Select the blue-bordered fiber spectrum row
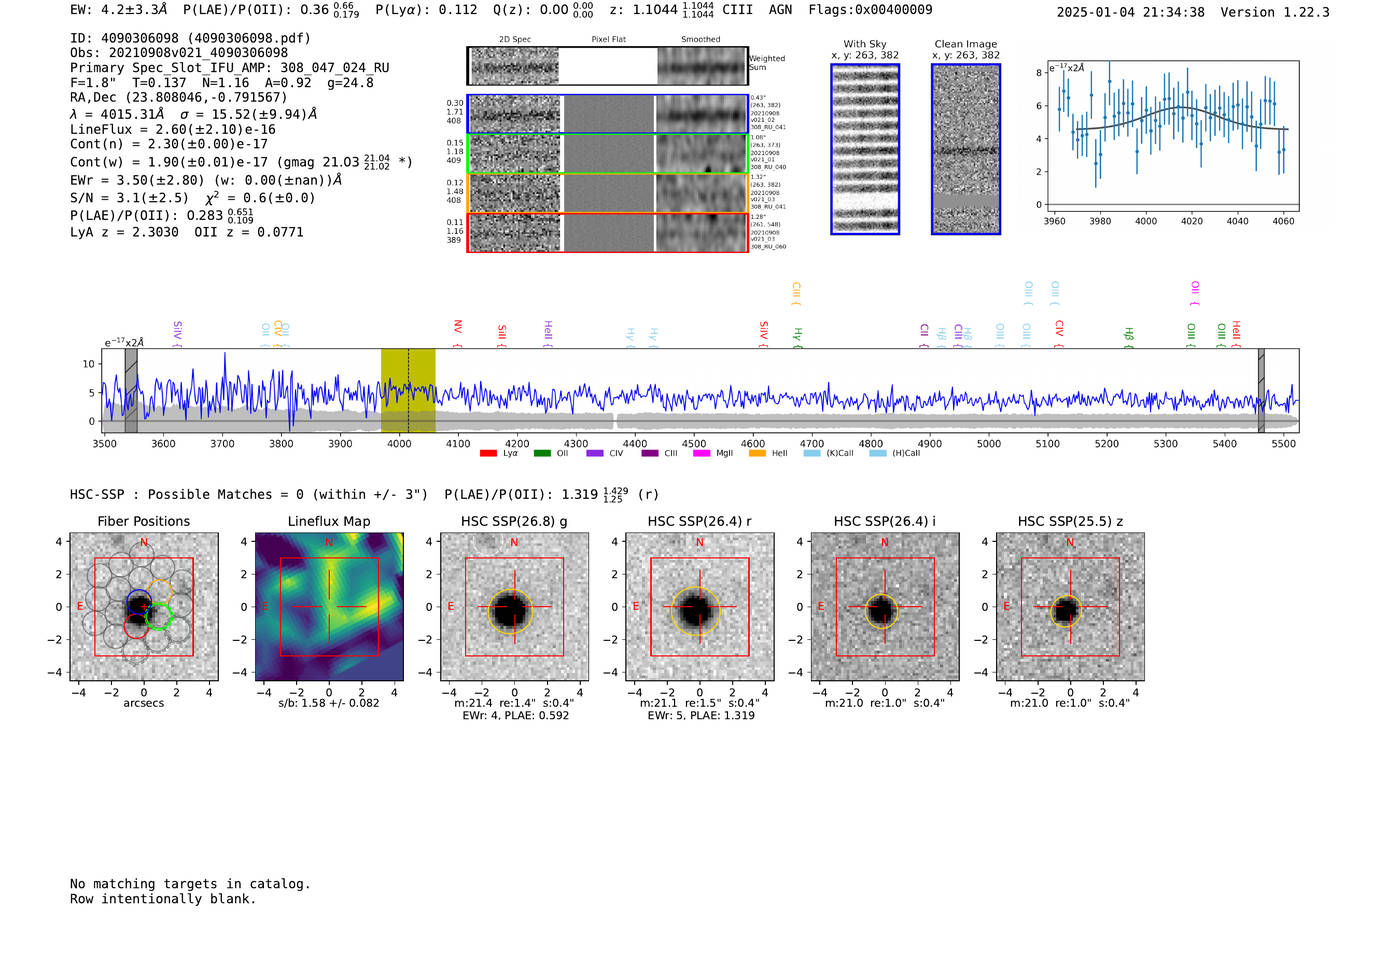 click(607, 114)
